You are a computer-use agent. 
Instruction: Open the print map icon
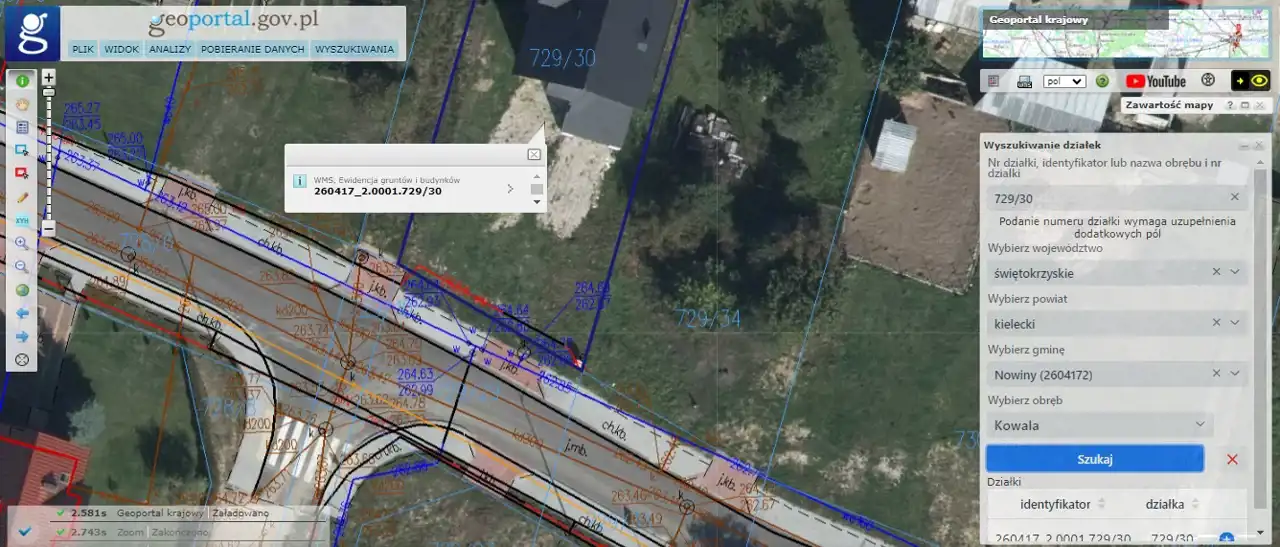1024,81
